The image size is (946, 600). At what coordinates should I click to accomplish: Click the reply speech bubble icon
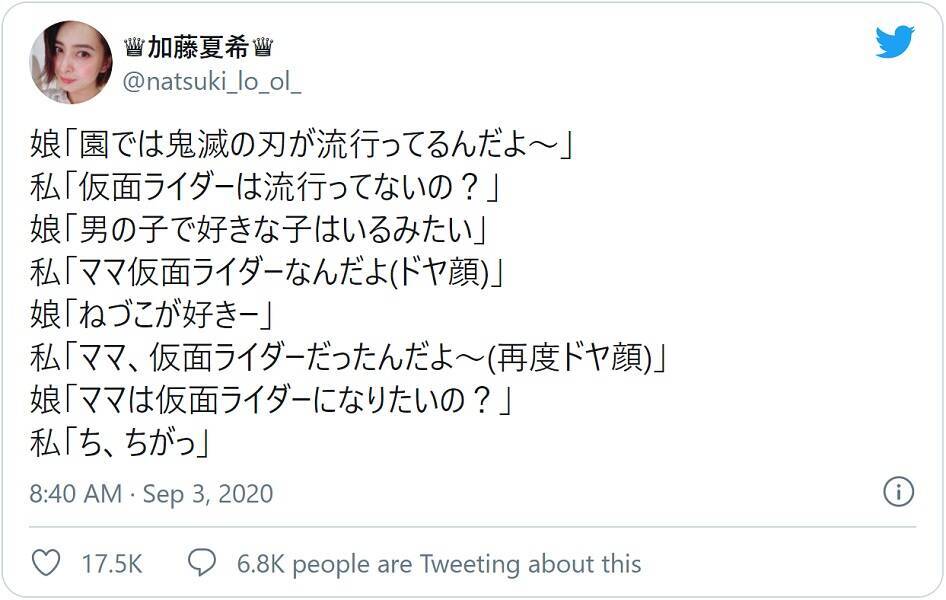(x=203, y=563)
